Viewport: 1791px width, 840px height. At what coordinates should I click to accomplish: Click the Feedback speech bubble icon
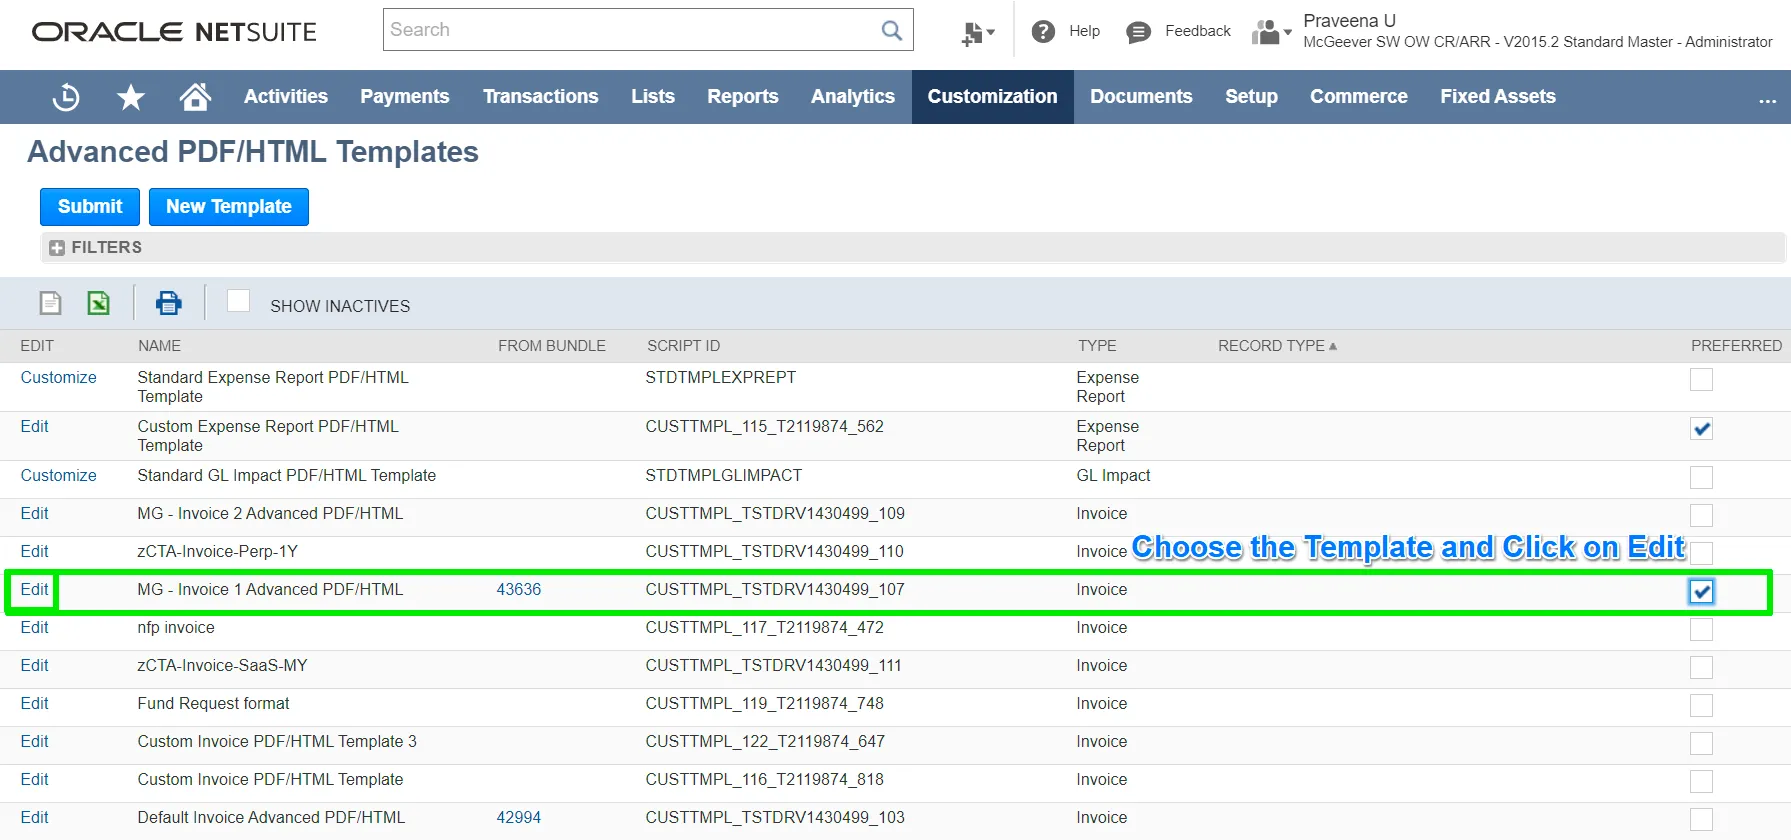pyautogui.click(x=1138, y=32)
